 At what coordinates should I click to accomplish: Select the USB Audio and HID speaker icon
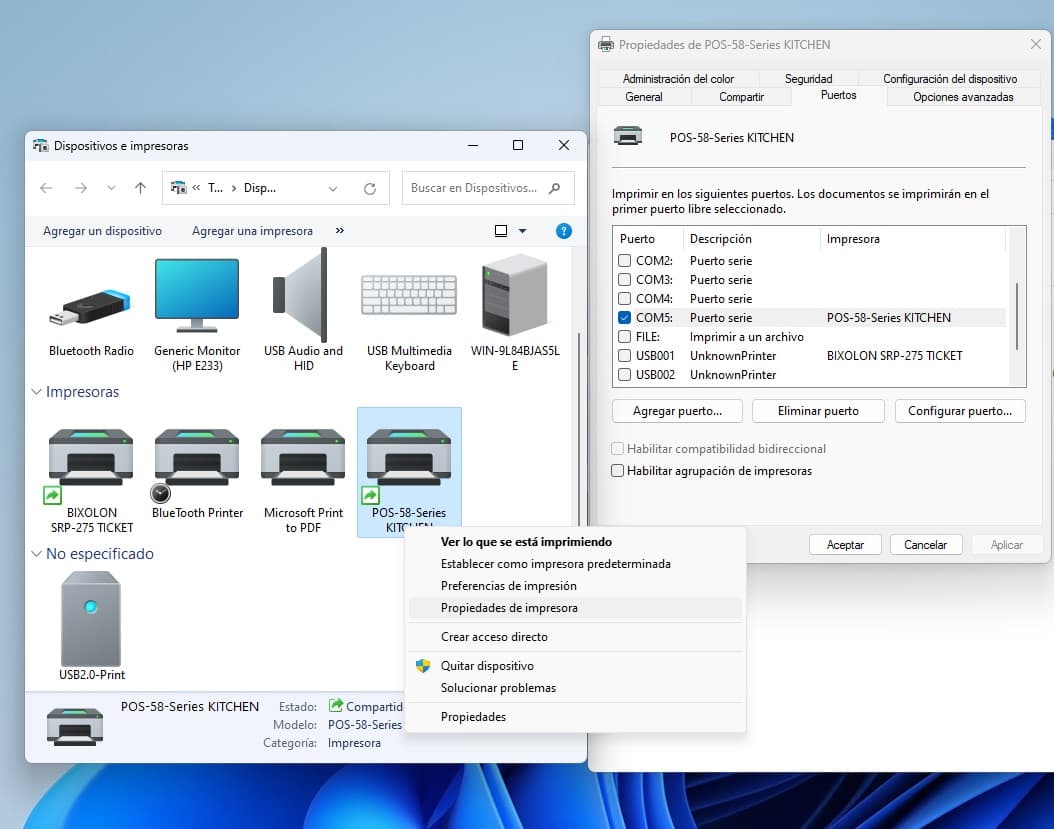point(302,296)
